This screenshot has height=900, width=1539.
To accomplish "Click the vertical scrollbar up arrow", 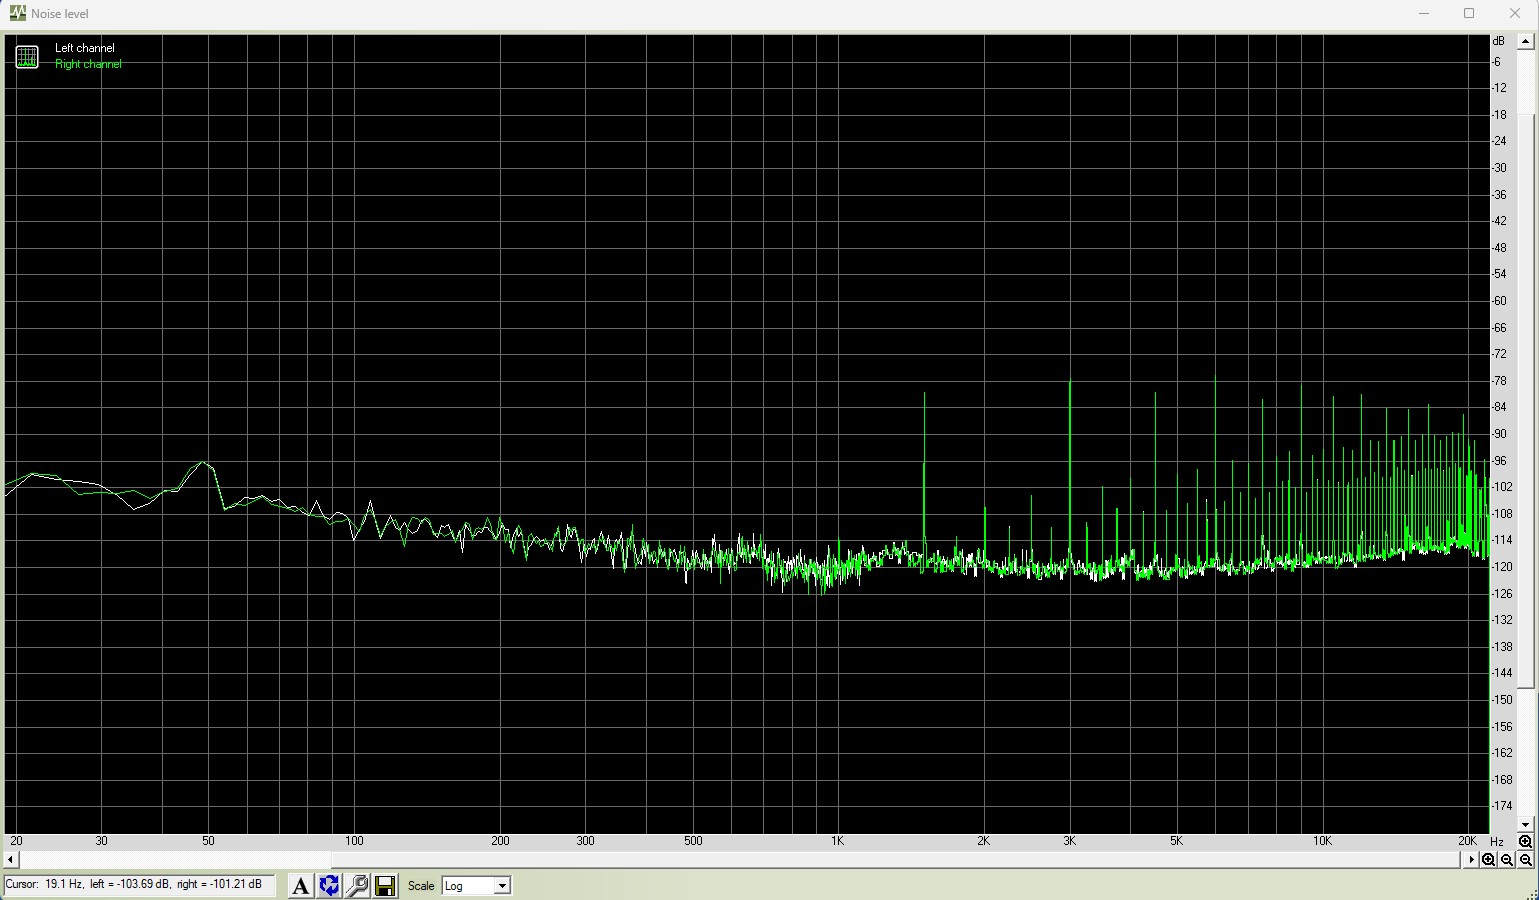I will pyautogui.click(x=1525, y=42).
